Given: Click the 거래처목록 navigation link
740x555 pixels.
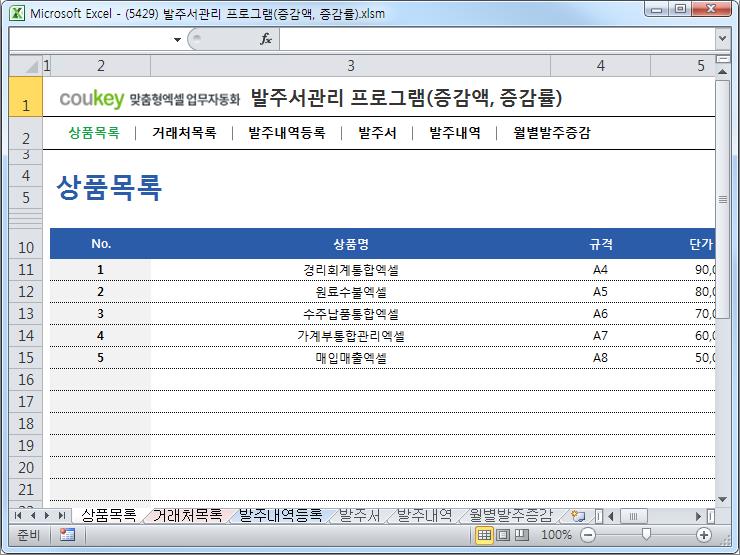Looking at the screenshot, I should point(184,133).
